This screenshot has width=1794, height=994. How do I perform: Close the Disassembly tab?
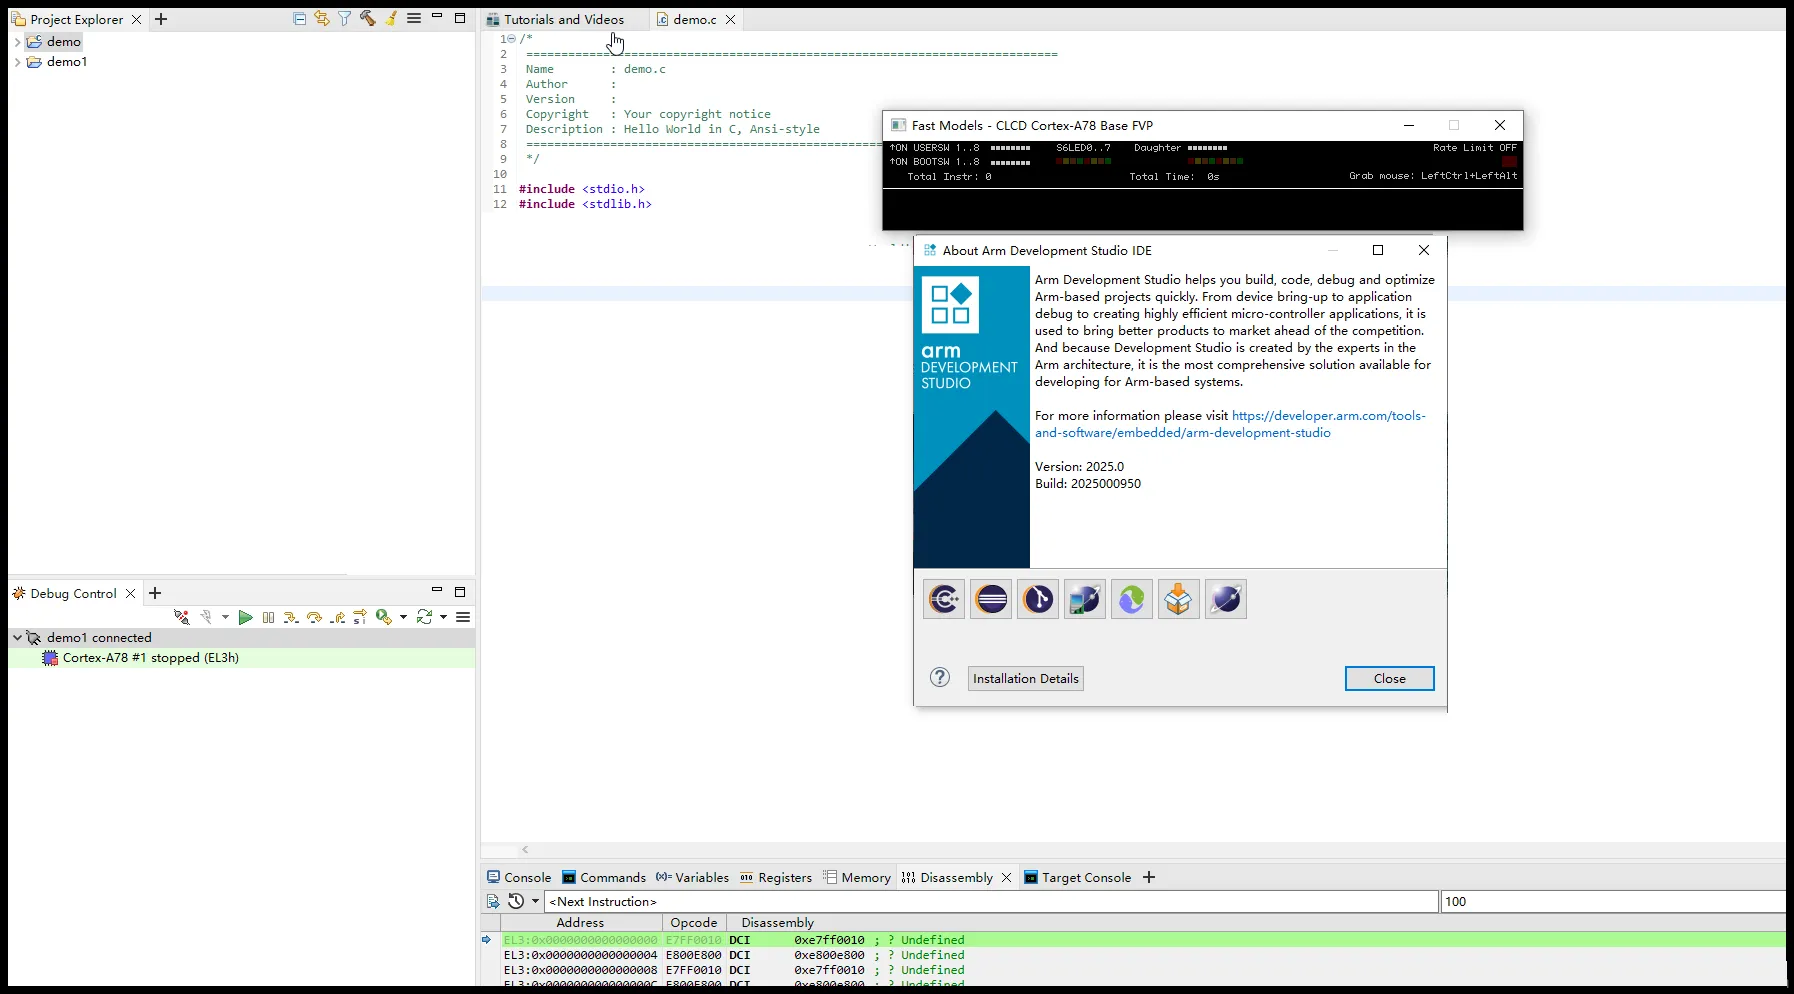[x=1007, y=878]
